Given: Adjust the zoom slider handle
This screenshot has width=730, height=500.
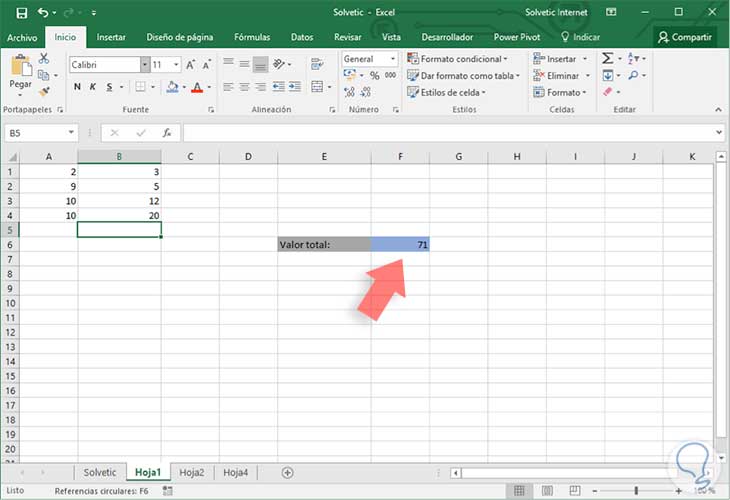Looking at the screenshot, I should (636, 490).
